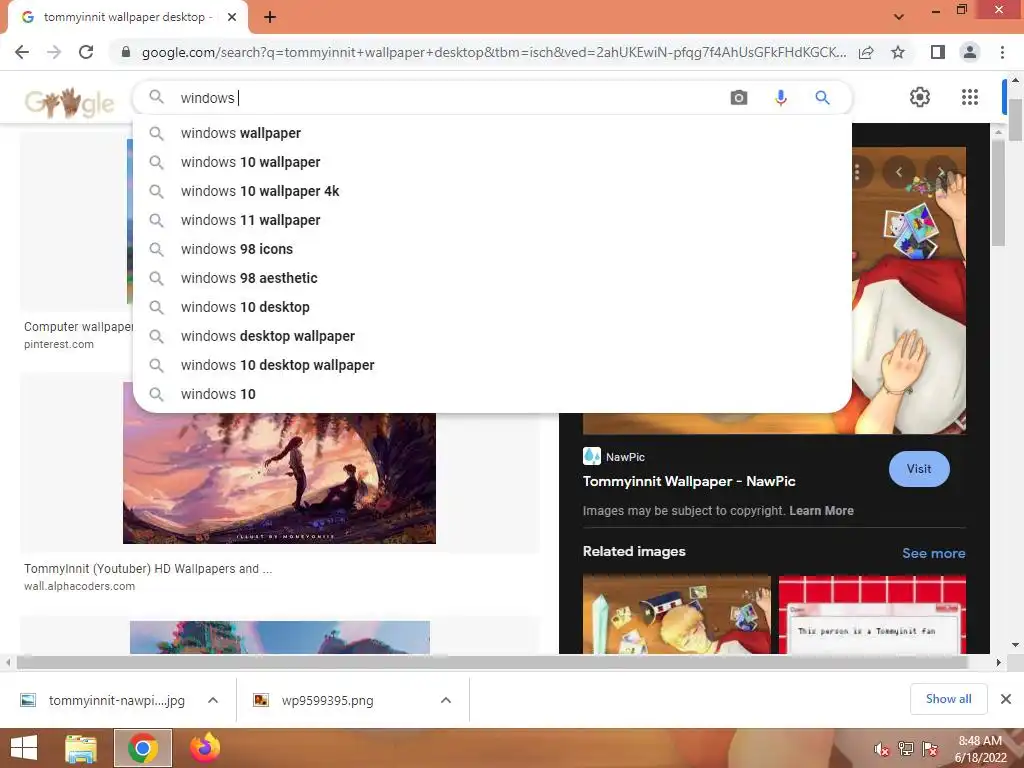Screen dimensions: 1024x768
Task: Click the Google doodle logo
Action: (x=69, y=103)
